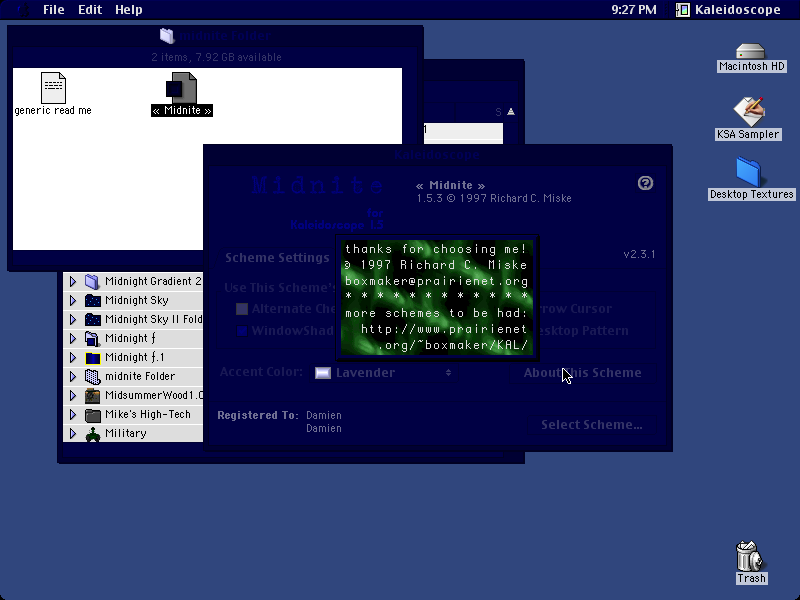Select the KSA Sampler desktop icon
Viewport: 800px width, 600px height.
pyautogui.click(x=748, y=111)
